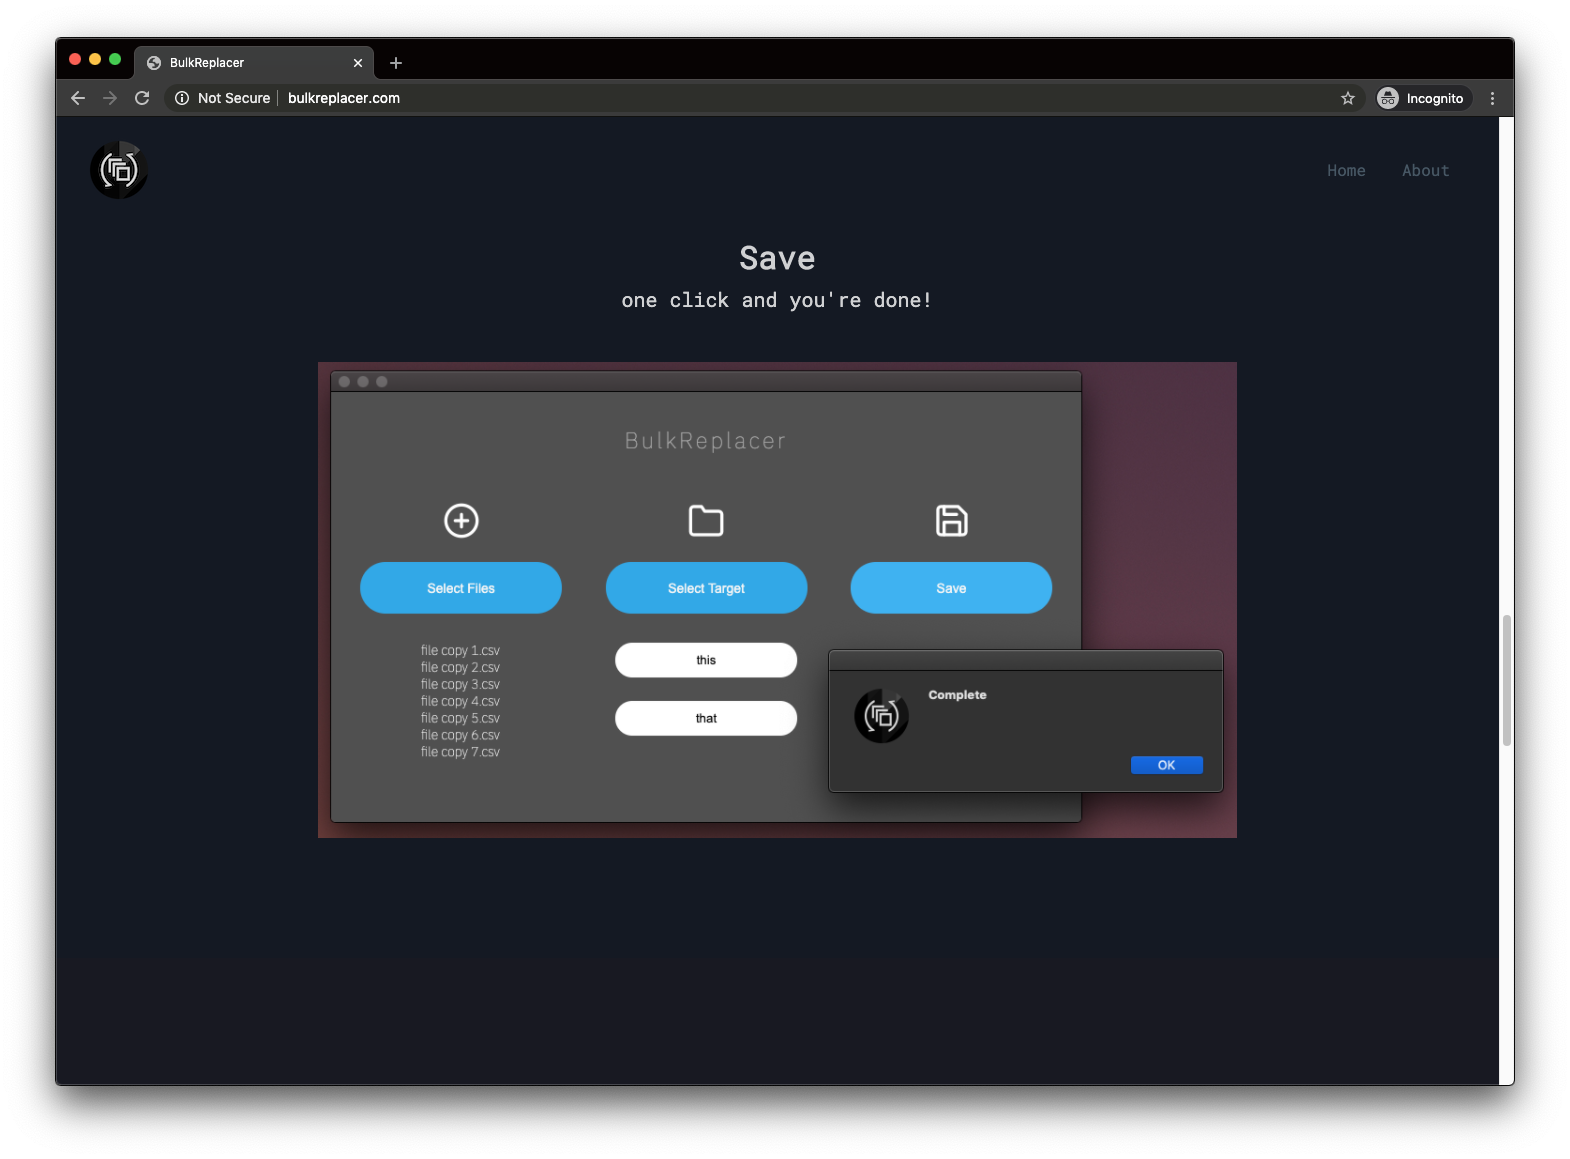Select the BulkReplacer browser tab
The image size is (1570, 1159).
click(x=254, y=62)
